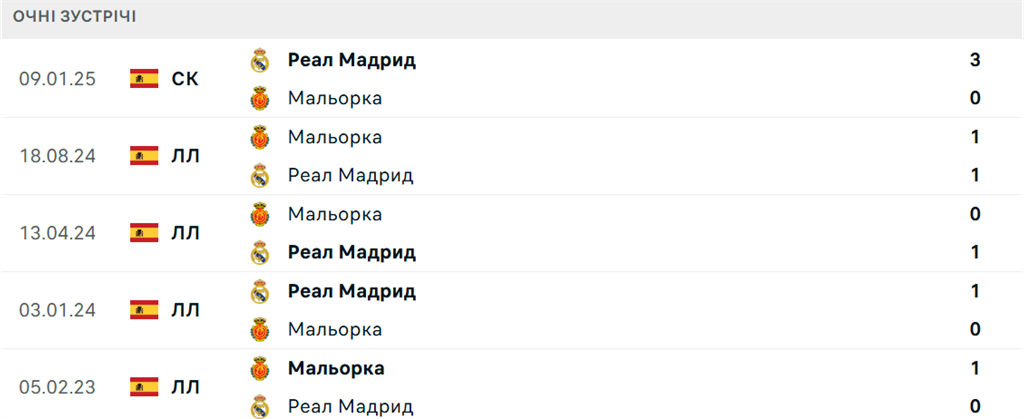This screenshot has height=419, width=1024.
Task: Click Spain flag next to СК
Action: (144, 79)
